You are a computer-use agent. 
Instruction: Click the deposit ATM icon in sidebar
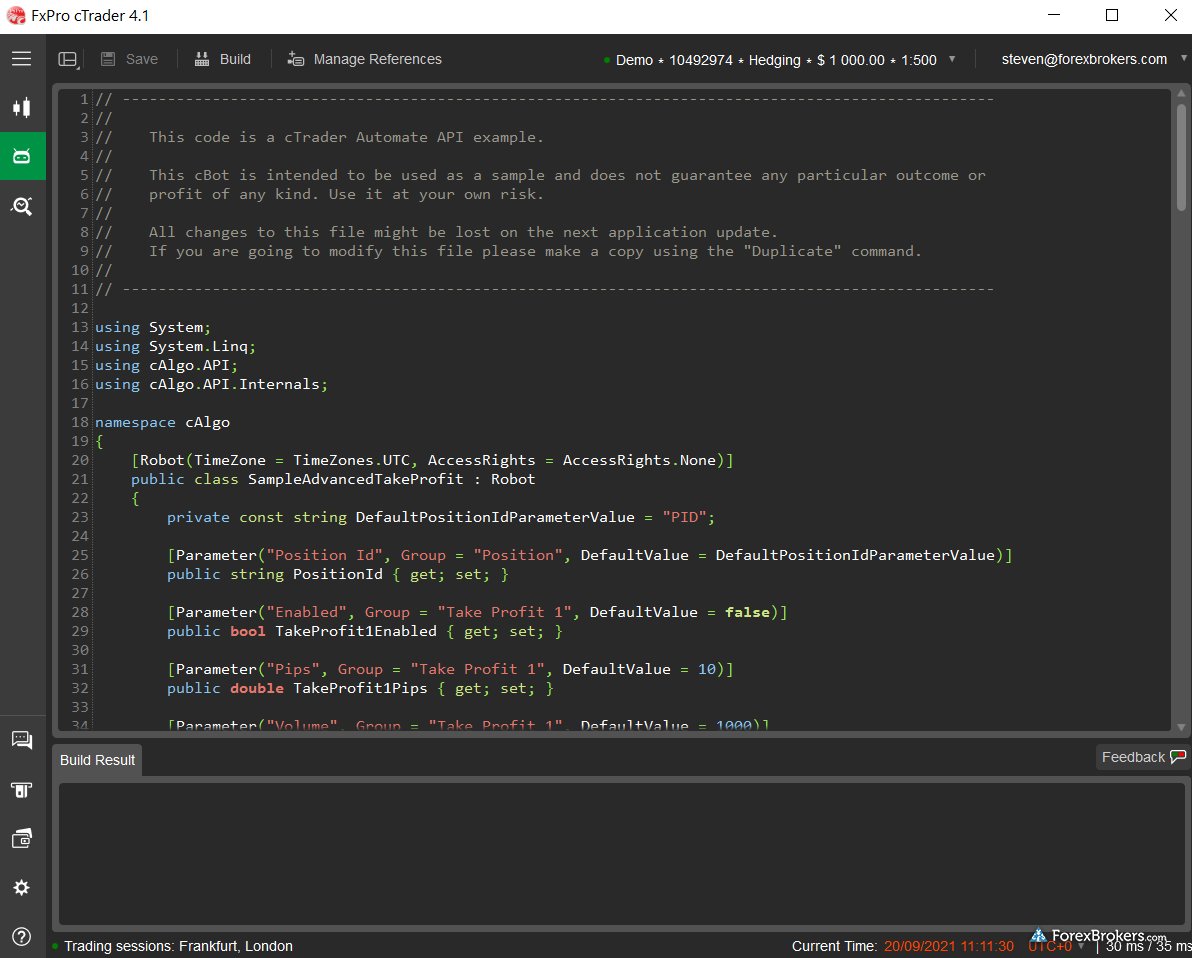click(x=21, y=790)
